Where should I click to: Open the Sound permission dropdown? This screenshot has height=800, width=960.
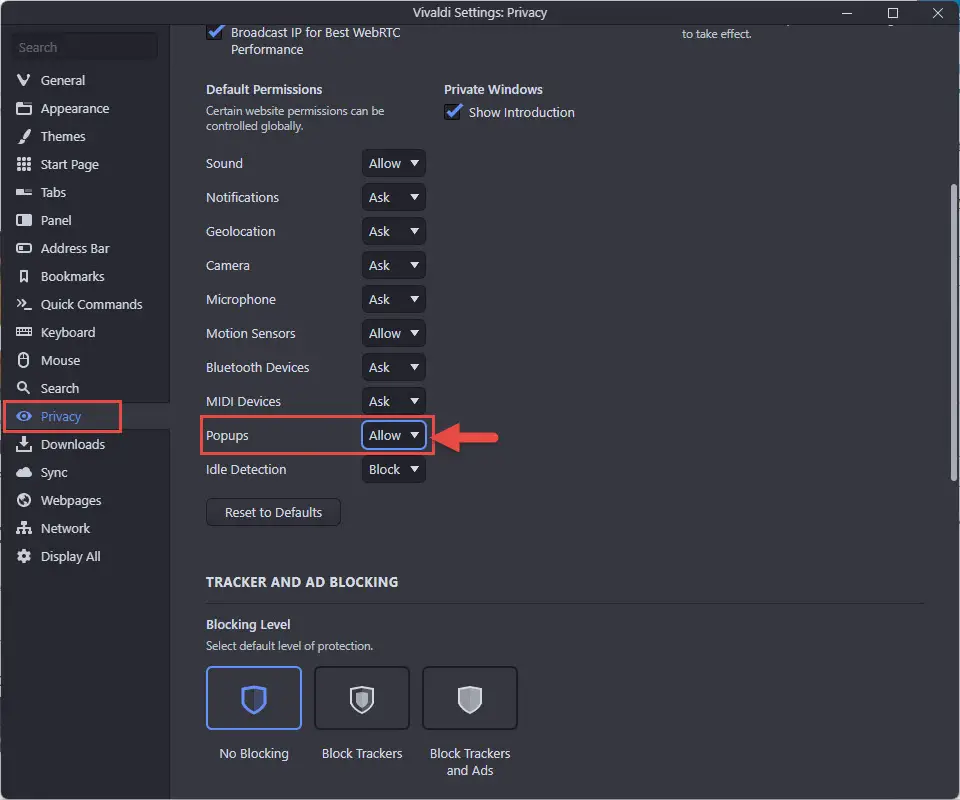tap(394, 163)
